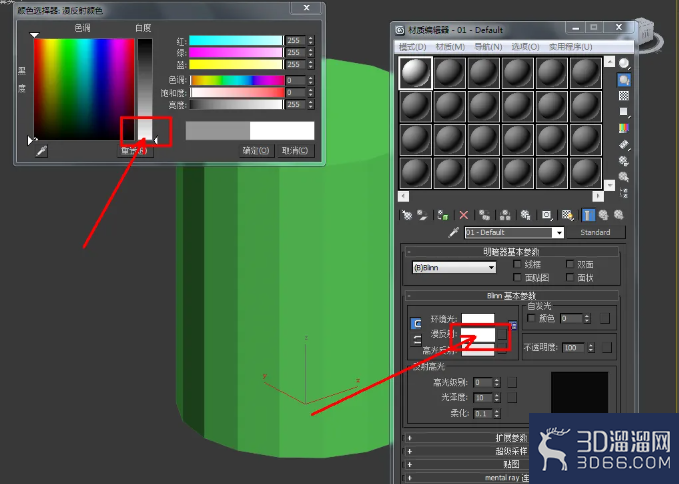
Task: Click the Material/Map Navigator icon
Action: (624, 192)
